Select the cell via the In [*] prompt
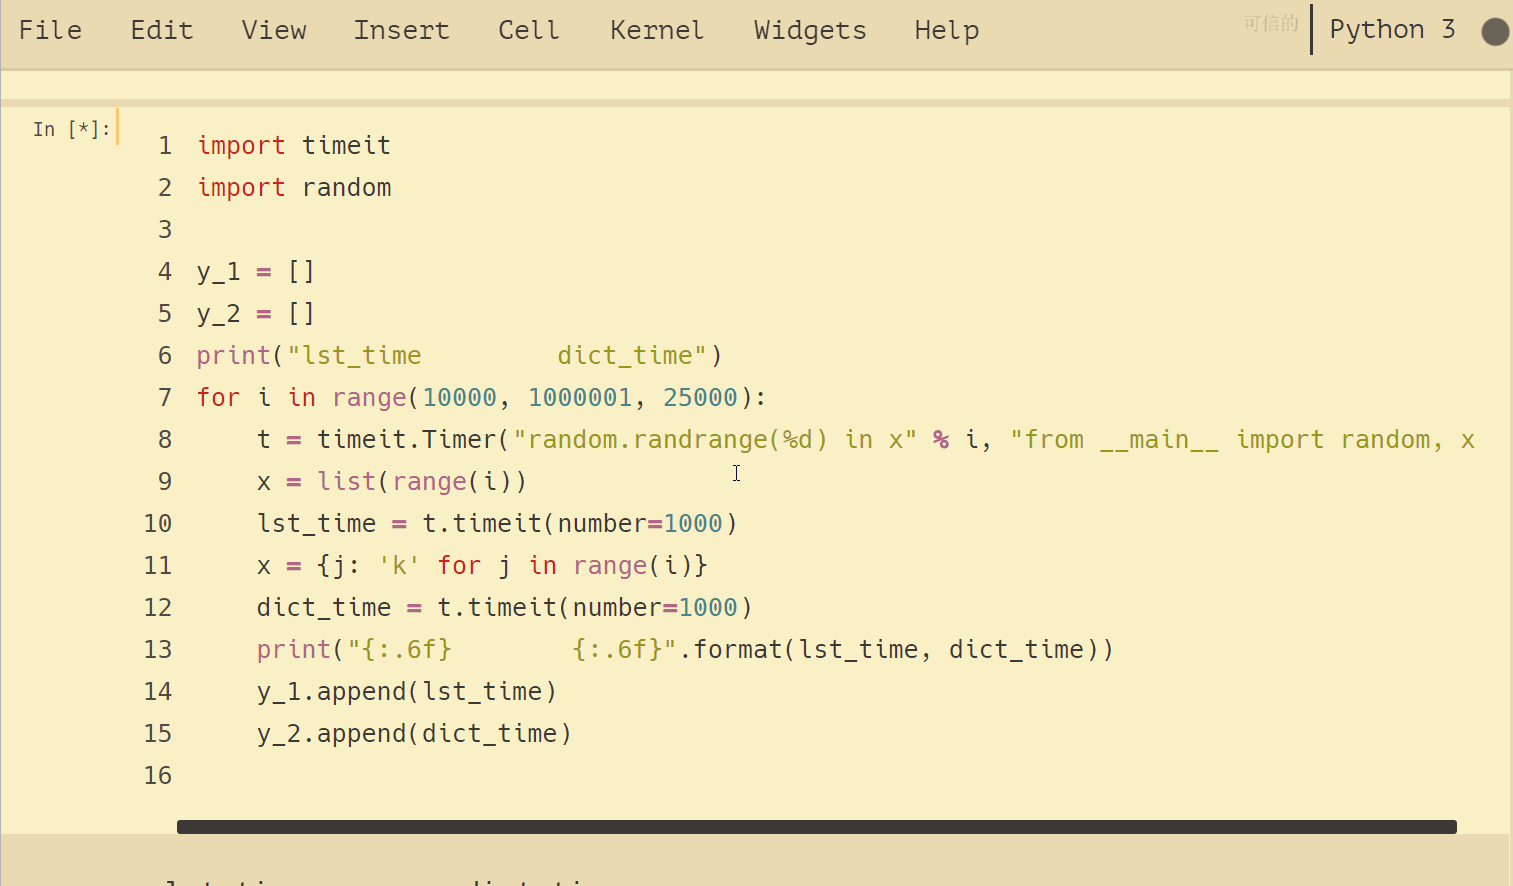The image size is (1513, 886). (x=70, y=129)
